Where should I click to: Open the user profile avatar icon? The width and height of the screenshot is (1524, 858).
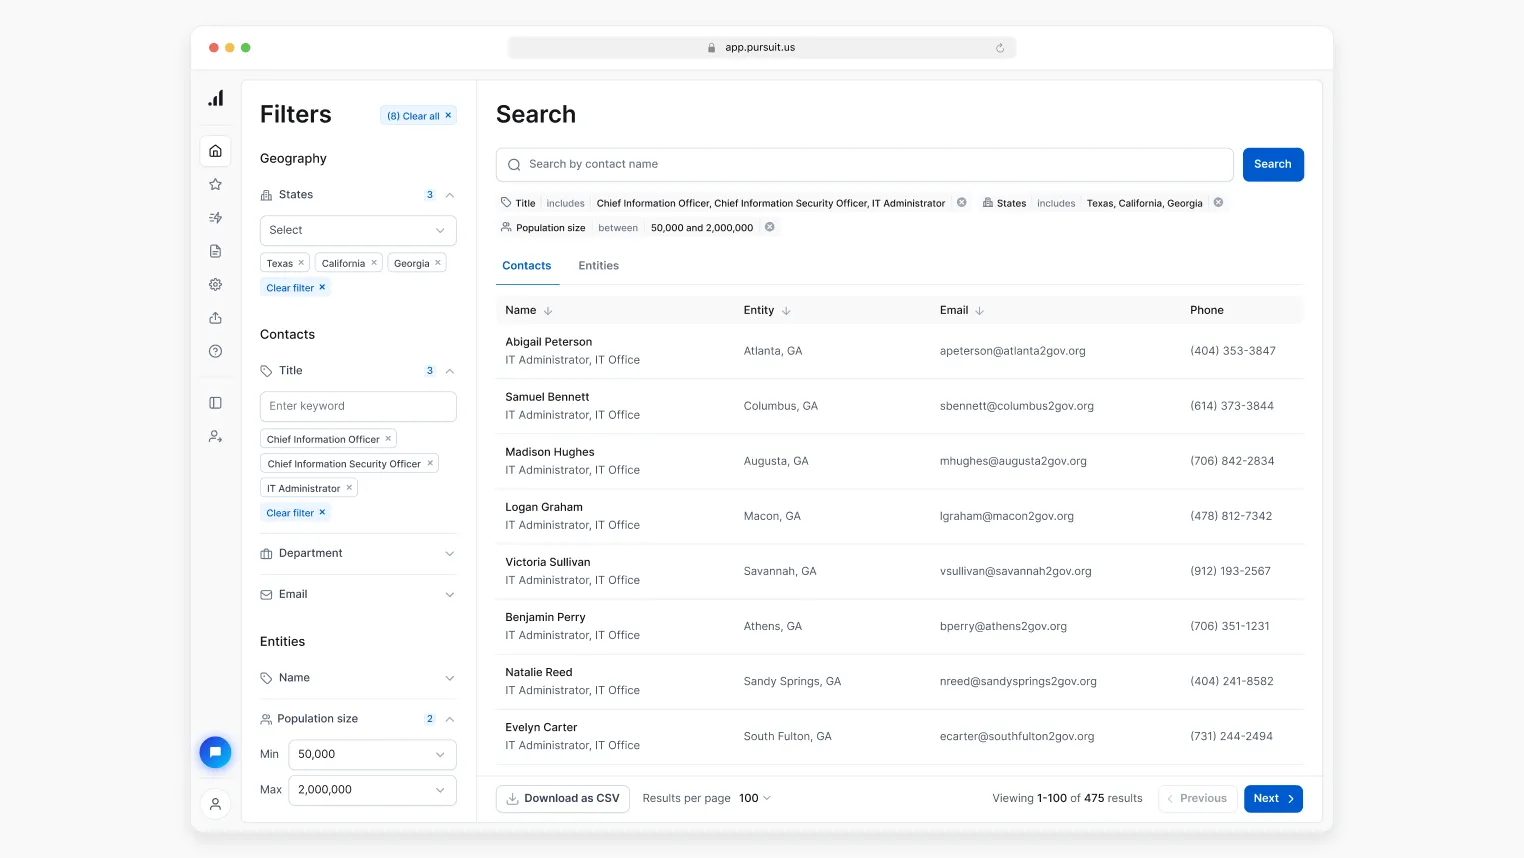point(215,804)
